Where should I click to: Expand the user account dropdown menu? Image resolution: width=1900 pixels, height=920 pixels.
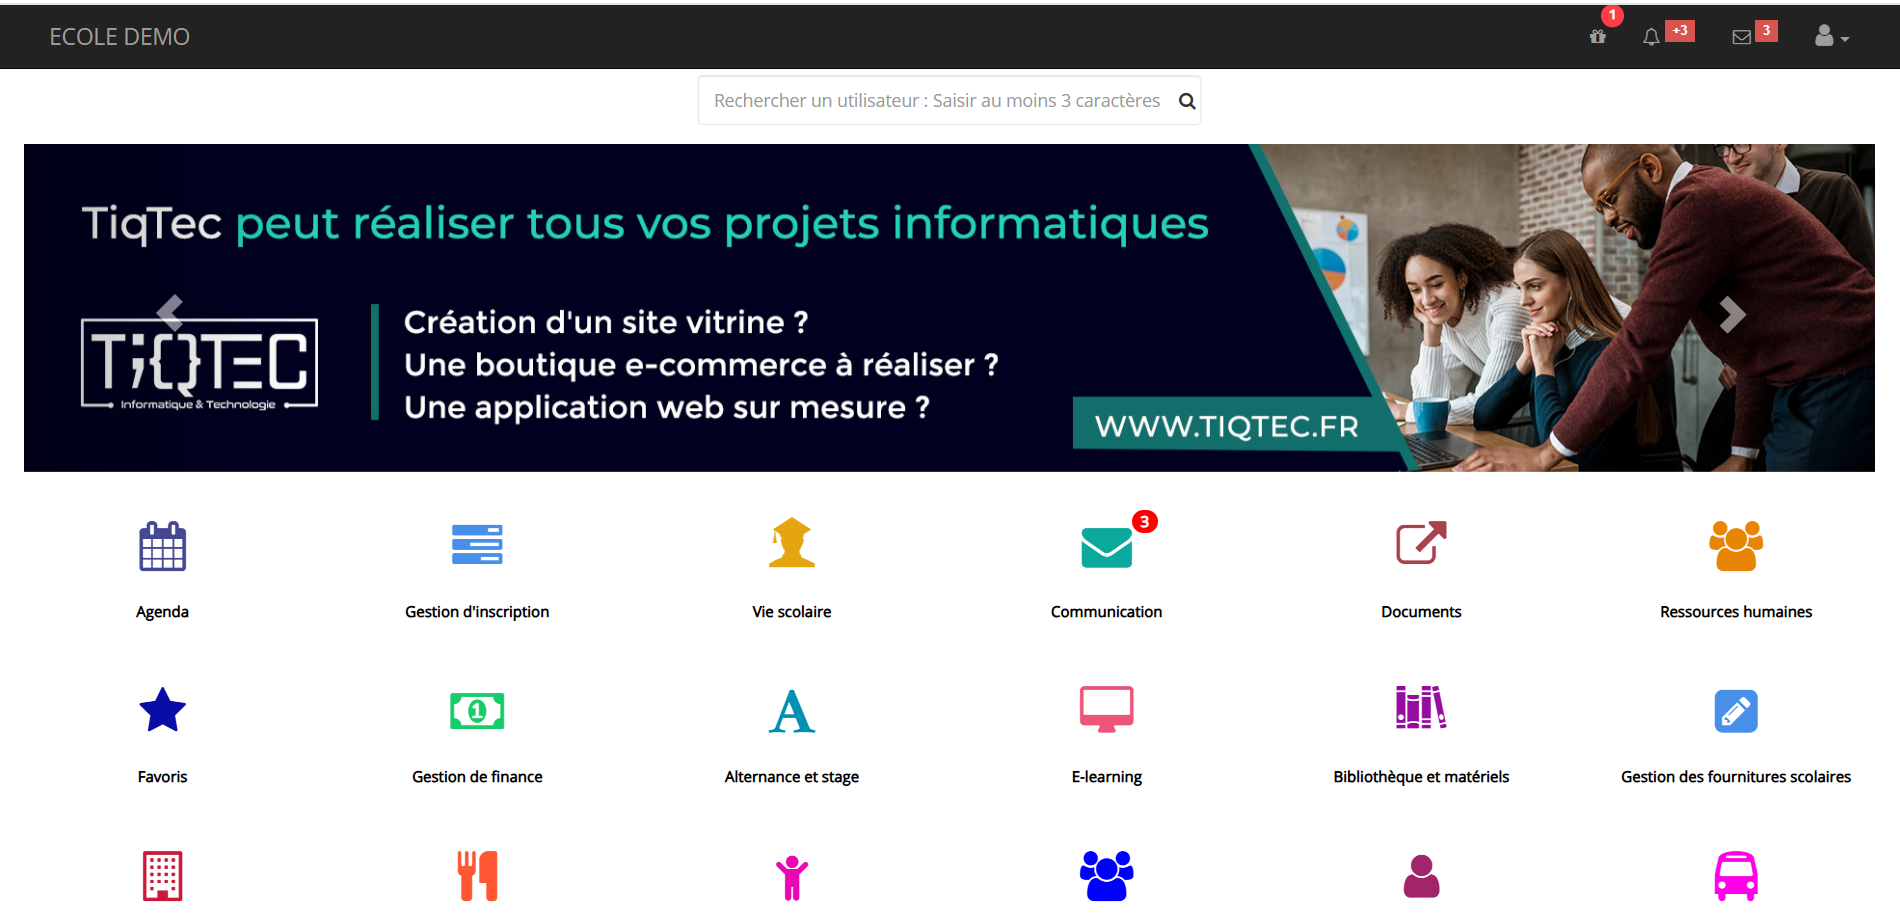pos(1832,36)
